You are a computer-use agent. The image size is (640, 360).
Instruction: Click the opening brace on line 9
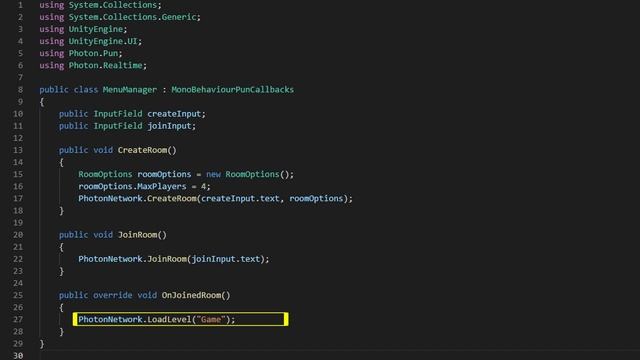[42, 102]
